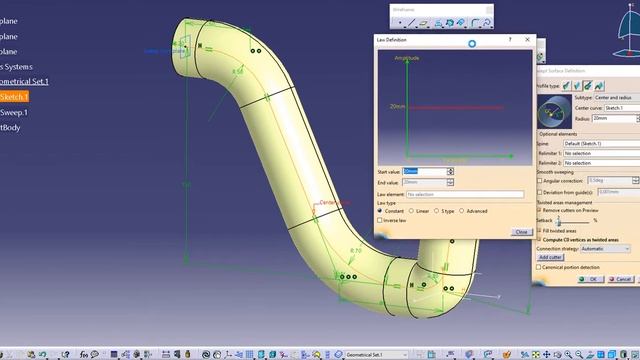Select Geometrical Set.1 in the tree
This screenshot has height=360, width=640.
point(24,81)
